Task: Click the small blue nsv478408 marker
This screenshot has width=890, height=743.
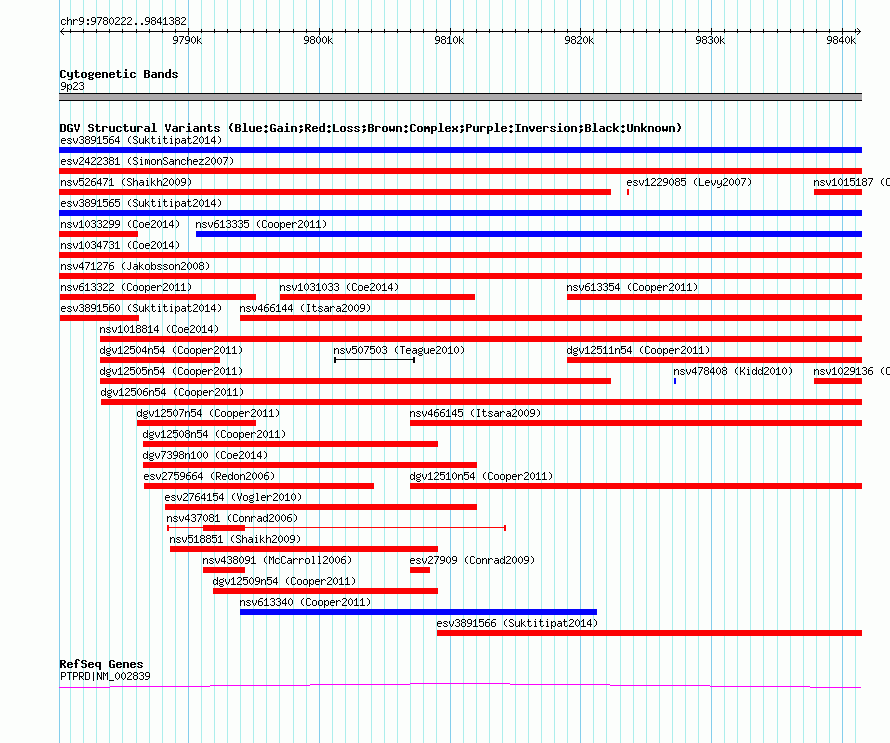Action: pos(675,381)
